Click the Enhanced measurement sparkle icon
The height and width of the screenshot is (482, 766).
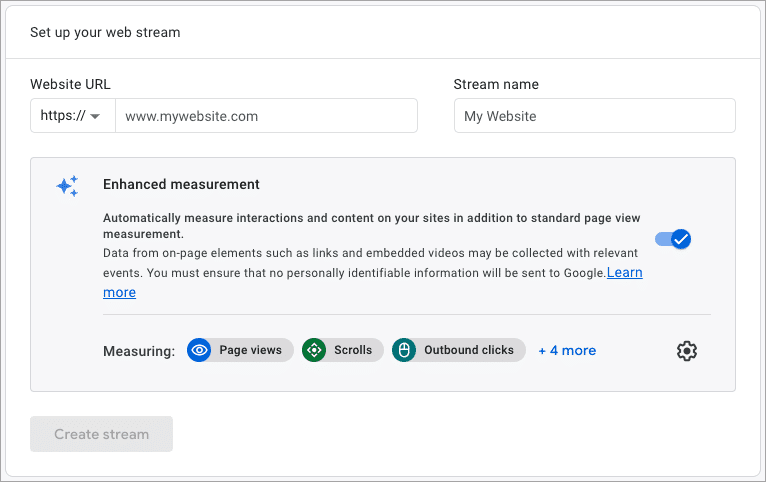[x=67, y=186]
